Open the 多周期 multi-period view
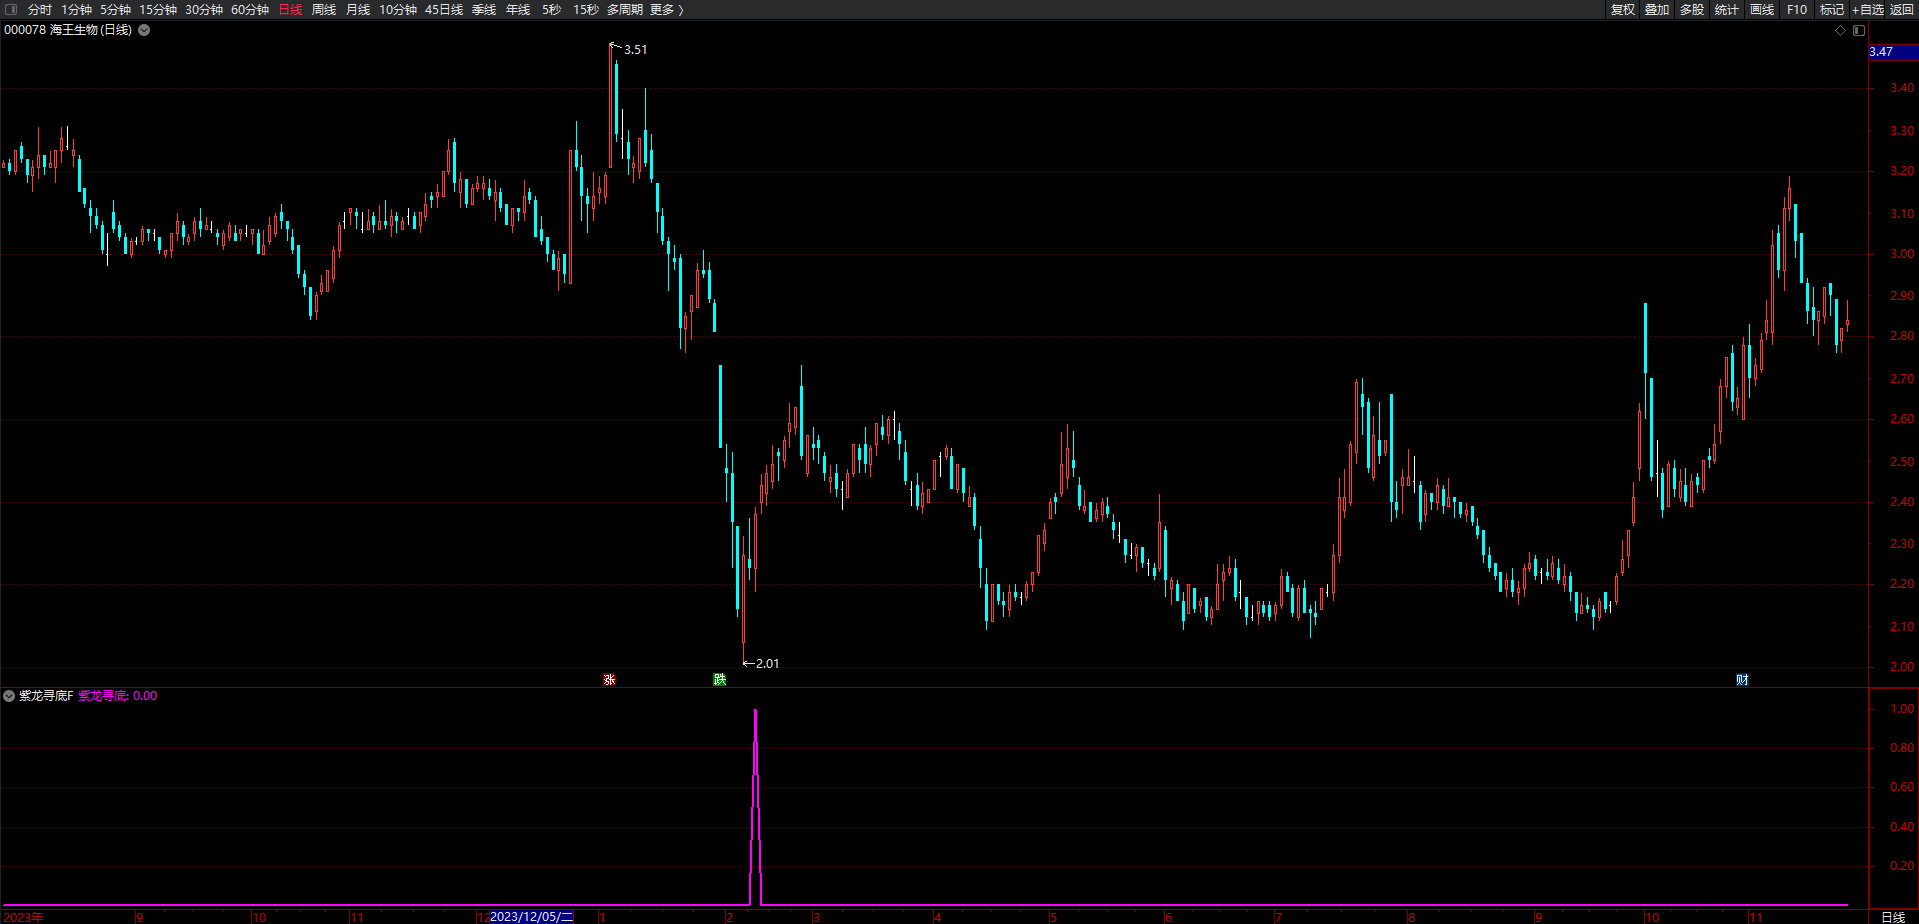 [x=625, y=9]
